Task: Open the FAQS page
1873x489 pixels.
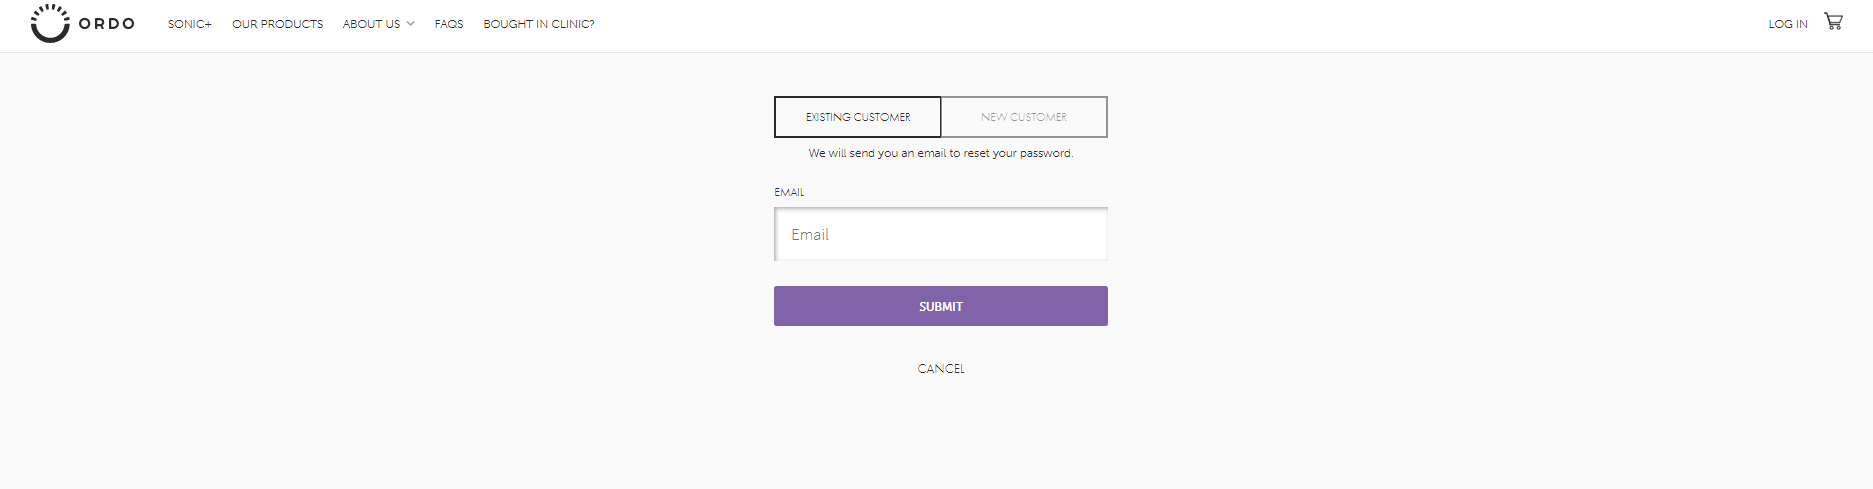Action: tap(449, 24)
